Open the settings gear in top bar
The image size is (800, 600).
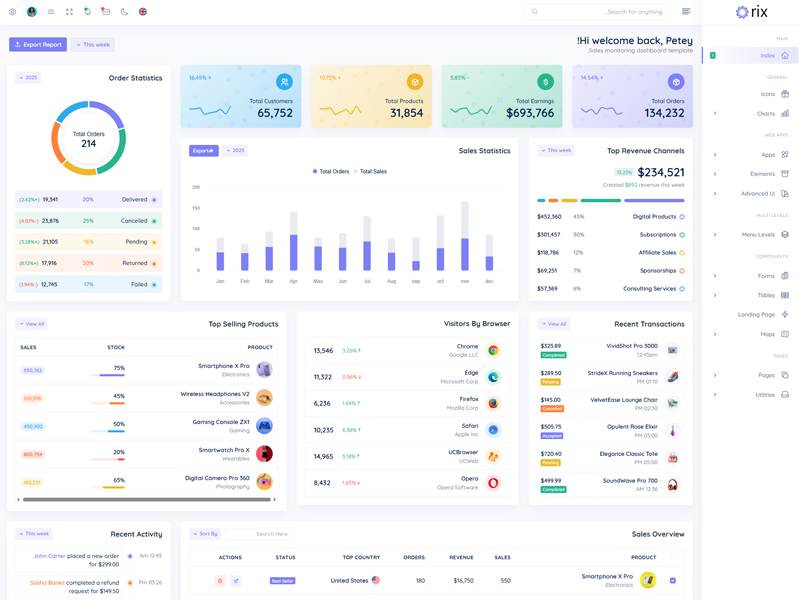point(13,12)
